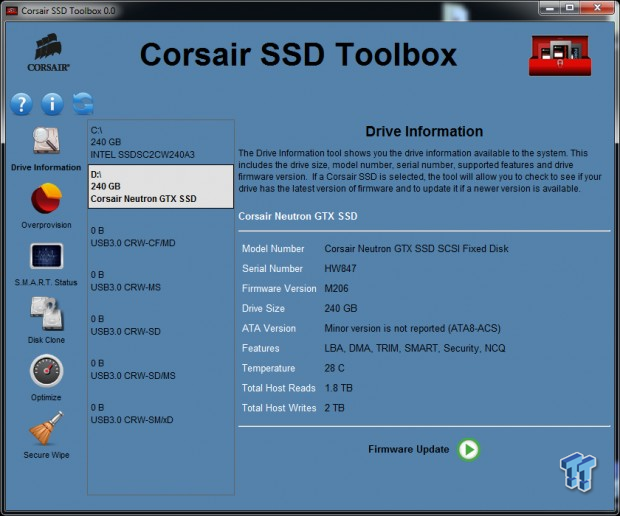Open the Optimize gauge icon
The image size is (620, 516).
[x=46, y=370]
